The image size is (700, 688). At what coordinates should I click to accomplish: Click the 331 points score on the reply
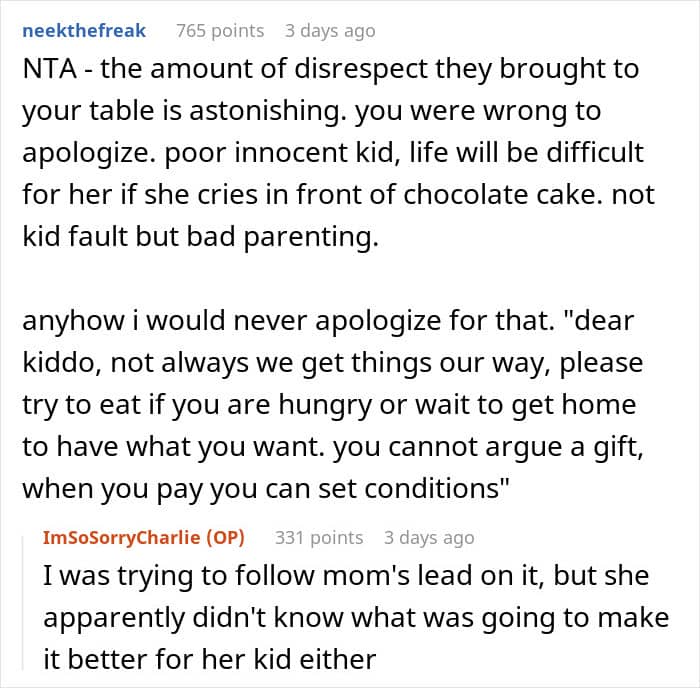point(319,537)
